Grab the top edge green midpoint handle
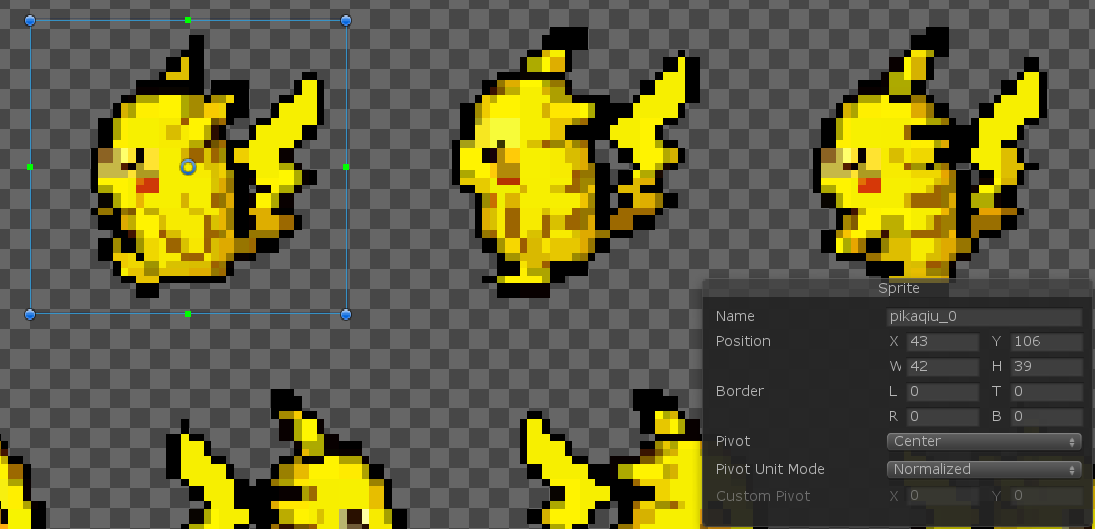The height and width of the screenshot is (529, 1095). click(x=188, y=20)
